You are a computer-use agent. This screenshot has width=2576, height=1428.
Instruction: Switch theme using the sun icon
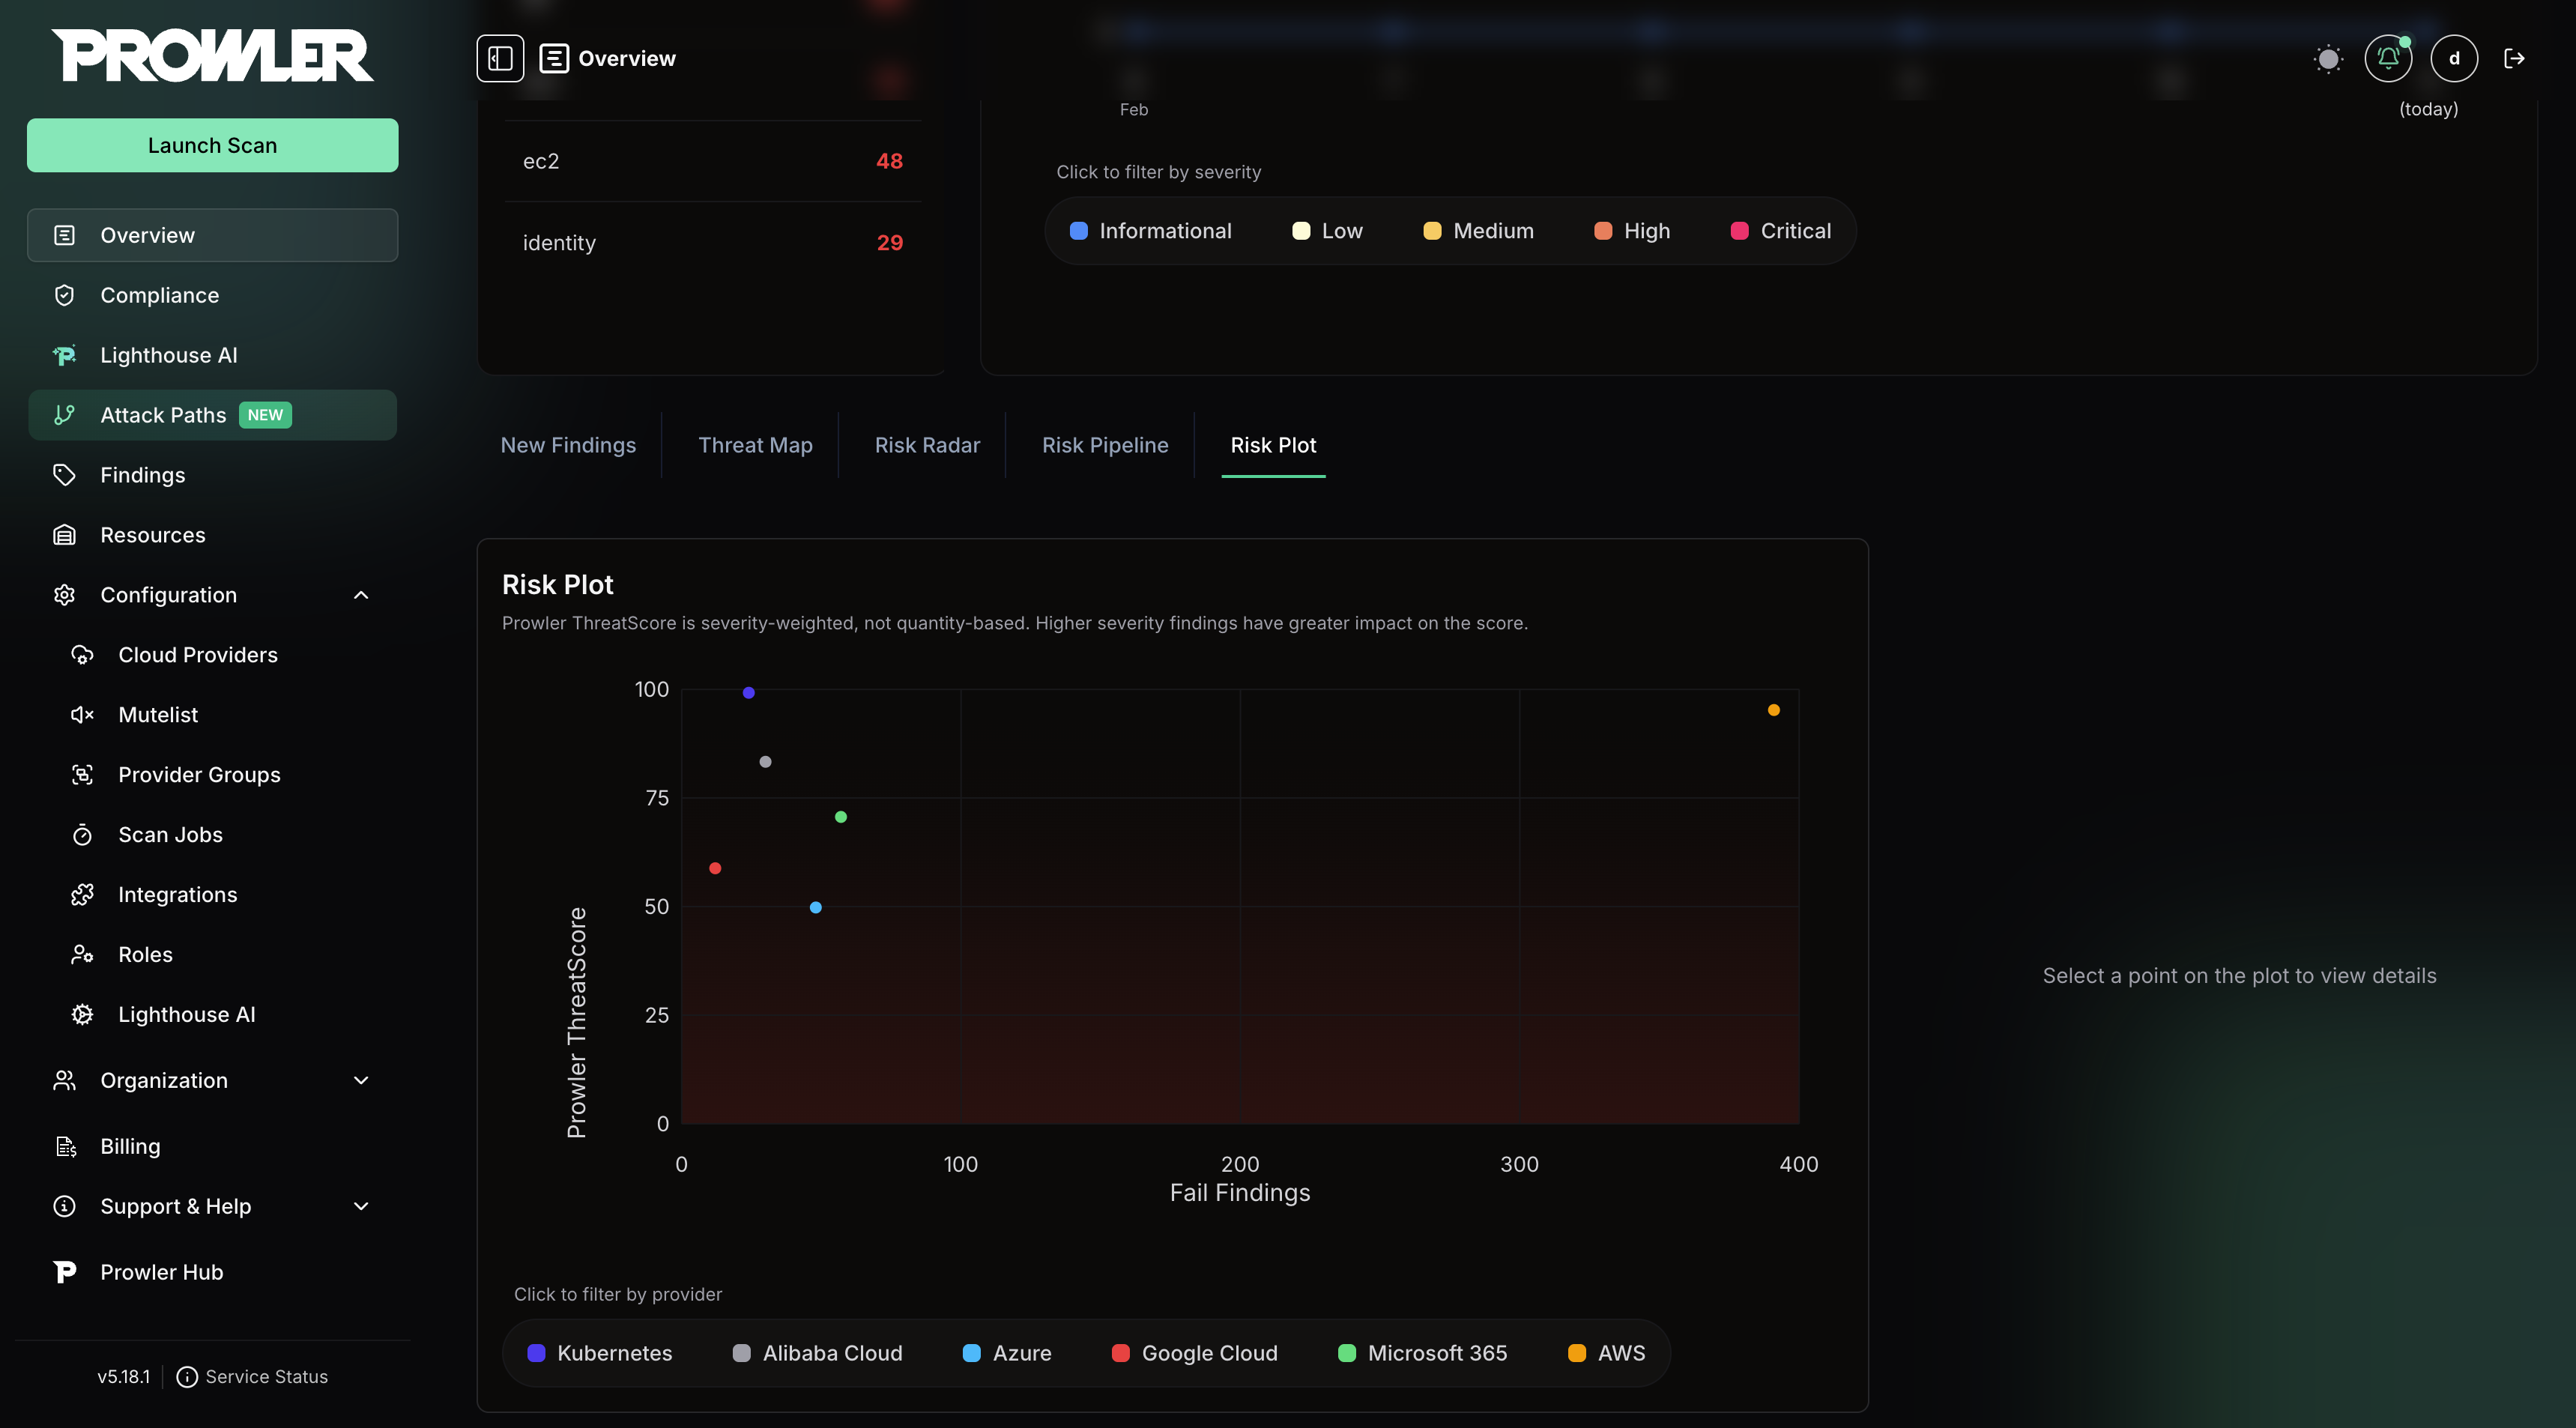point(2328,59)
